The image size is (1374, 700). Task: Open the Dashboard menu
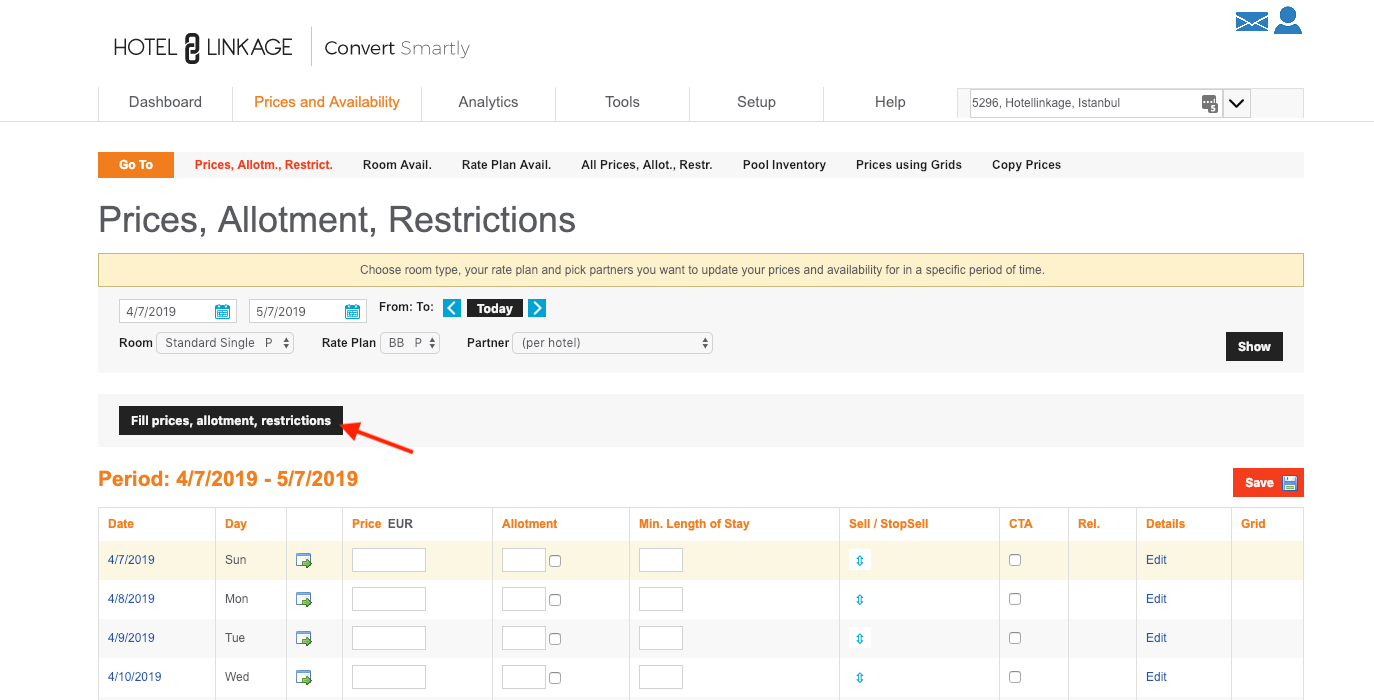point(165,102)
